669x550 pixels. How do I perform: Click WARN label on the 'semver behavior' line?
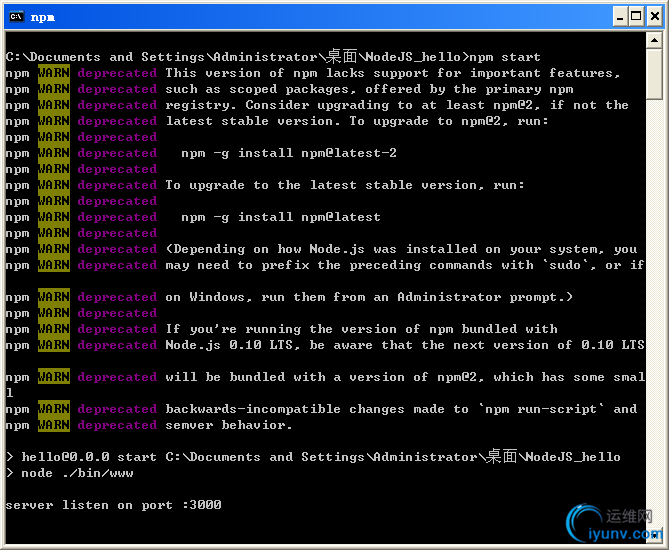point(54,425)
